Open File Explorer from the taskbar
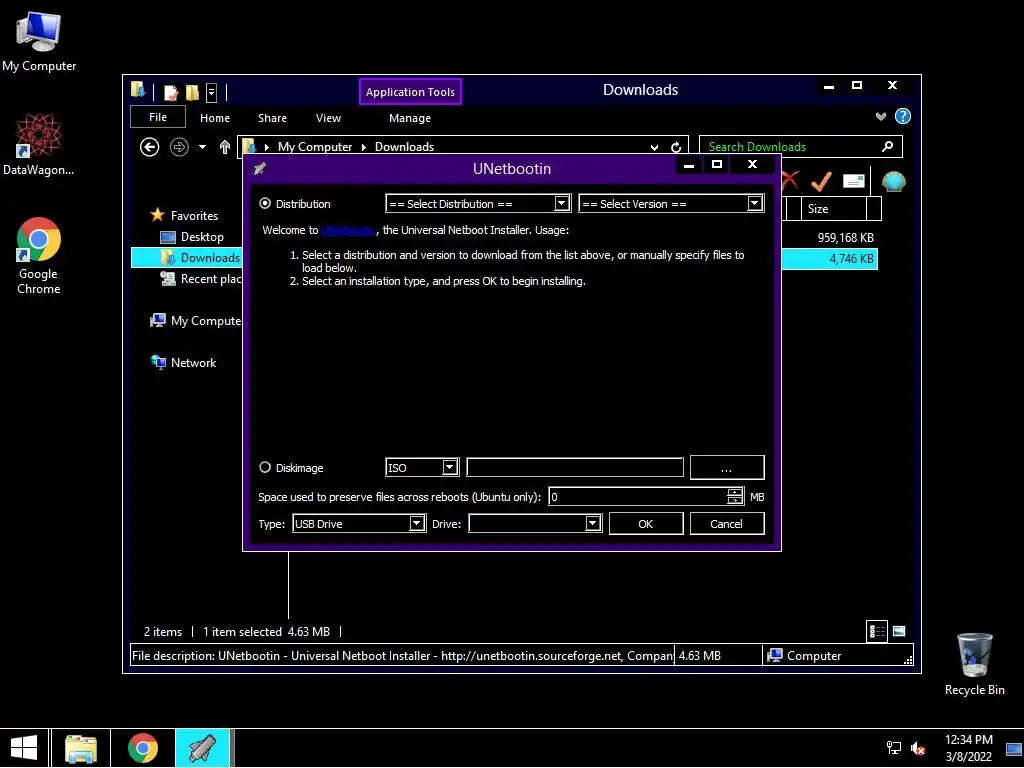 coord(81,748)
